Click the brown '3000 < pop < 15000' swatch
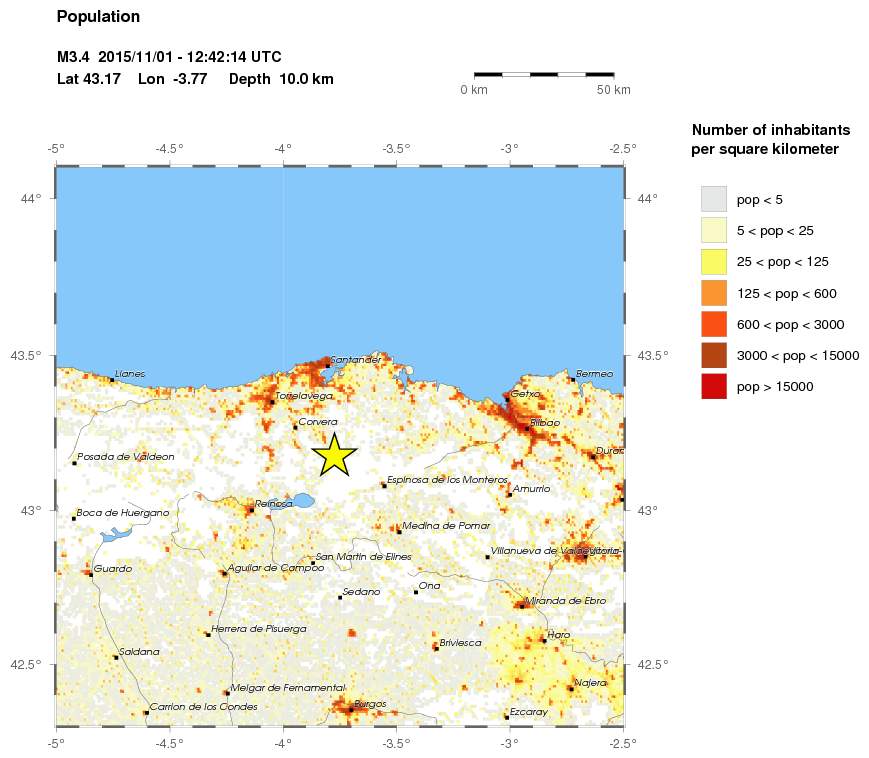This screenshot has width=869, height=758. click(x=714, y=355)
